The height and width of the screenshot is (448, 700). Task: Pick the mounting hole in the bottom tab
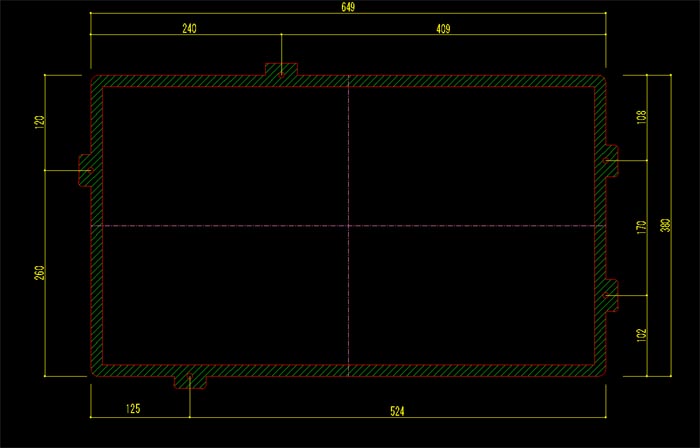point(190,377)
